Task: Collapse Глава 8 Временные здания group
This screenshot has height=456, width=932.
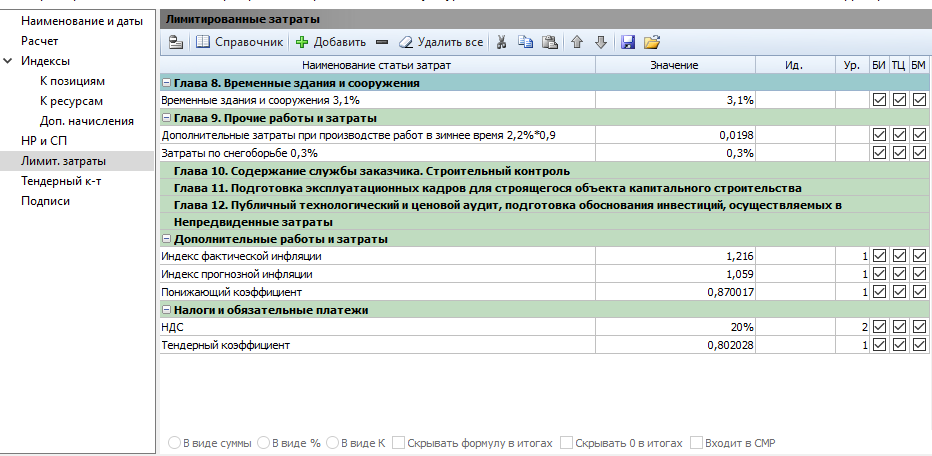Action: 166,83
